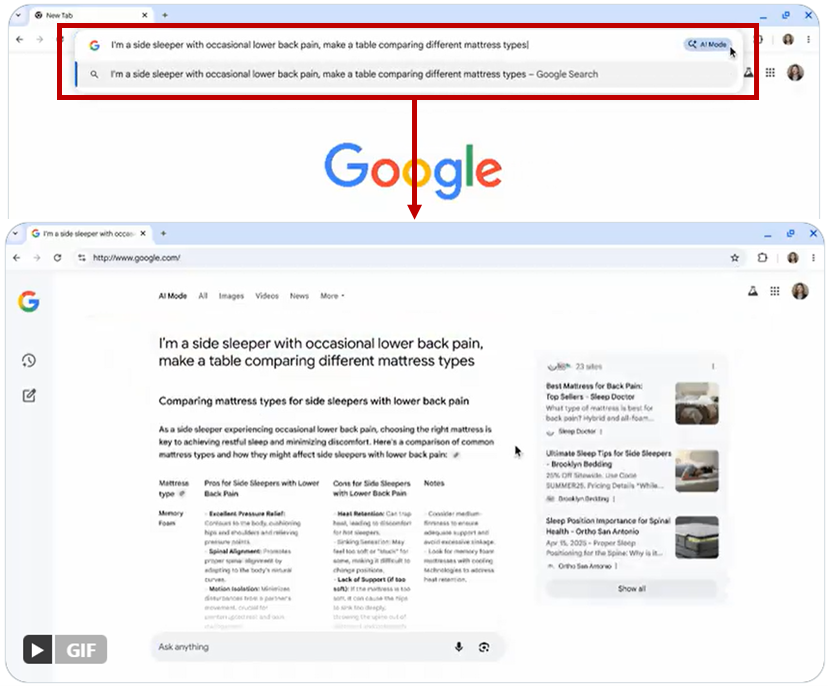The width and height of the screenshot is (828, 686).
Task: Open Google Lens camera icon next to mic
Action: click(485, 647)
